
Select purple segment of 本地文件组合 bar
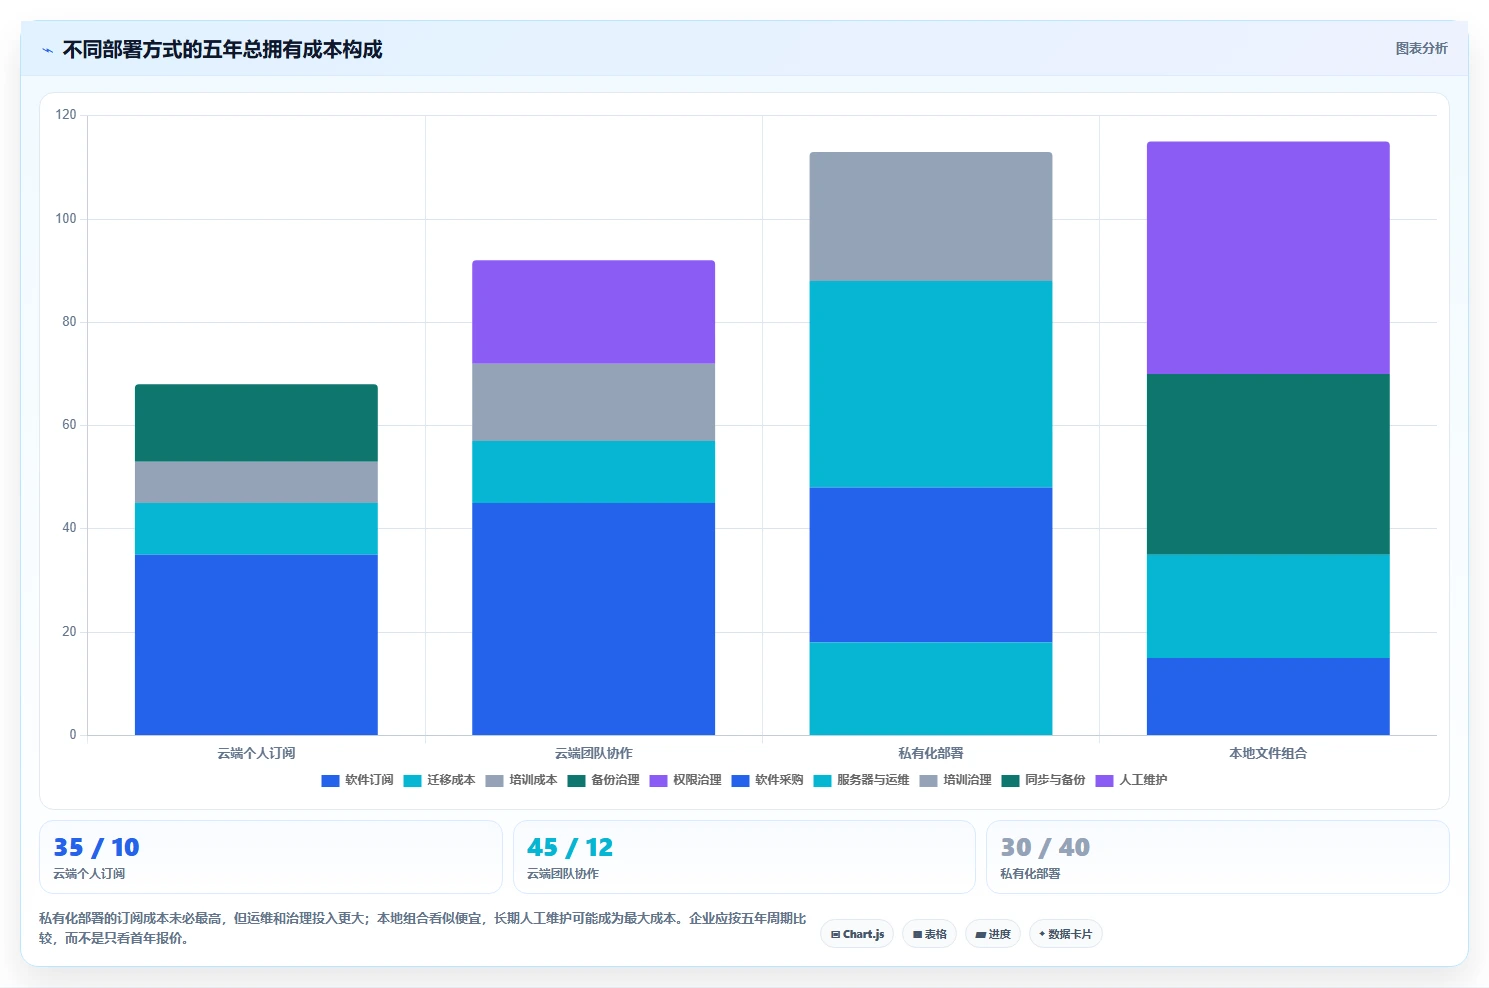pyautogui.click(x=1268, y=258)
